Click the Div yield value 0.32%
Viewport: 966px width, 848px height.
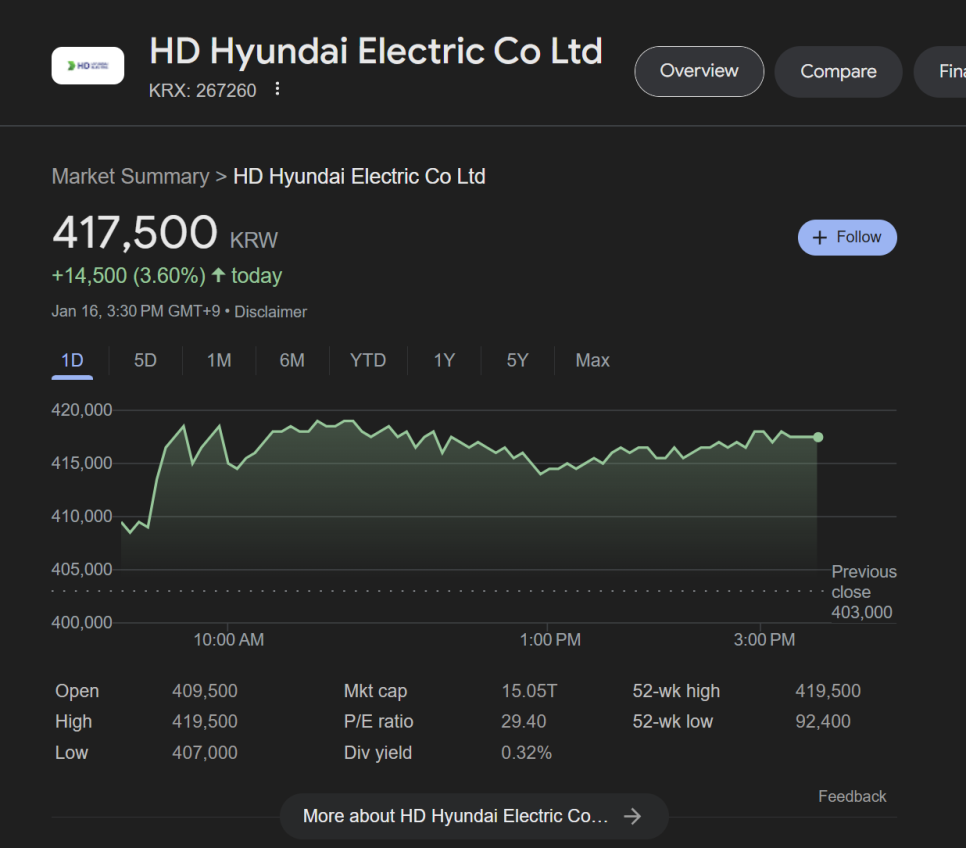click(x=526, y=752)
